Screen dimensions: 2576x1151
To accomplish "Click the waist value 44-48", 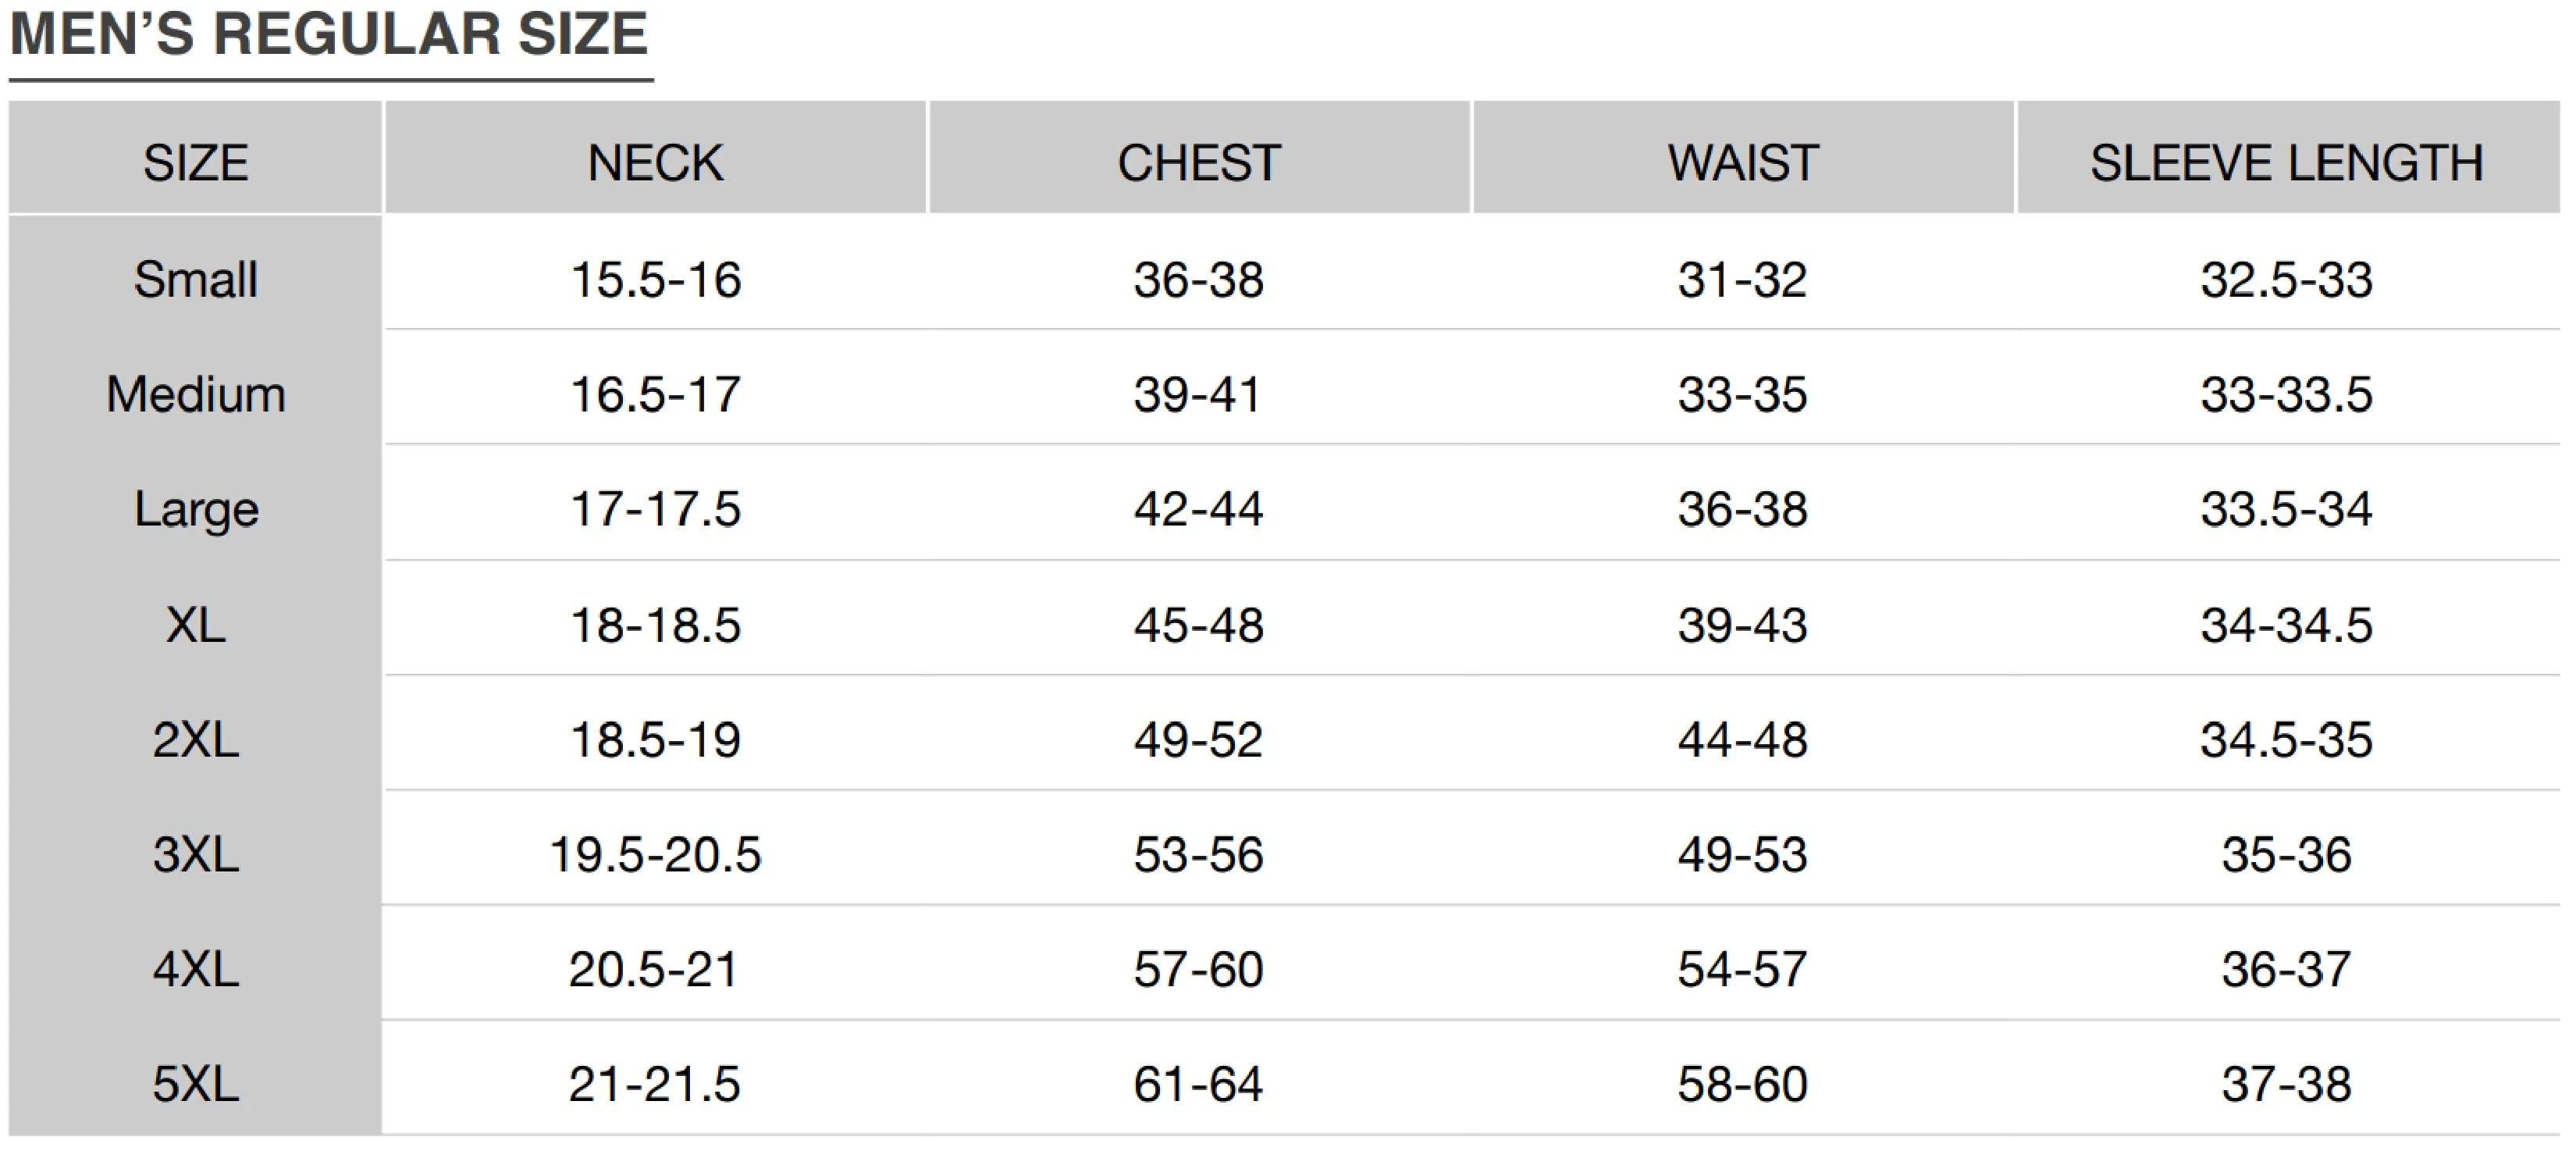I will click(x=1742, y=740).
